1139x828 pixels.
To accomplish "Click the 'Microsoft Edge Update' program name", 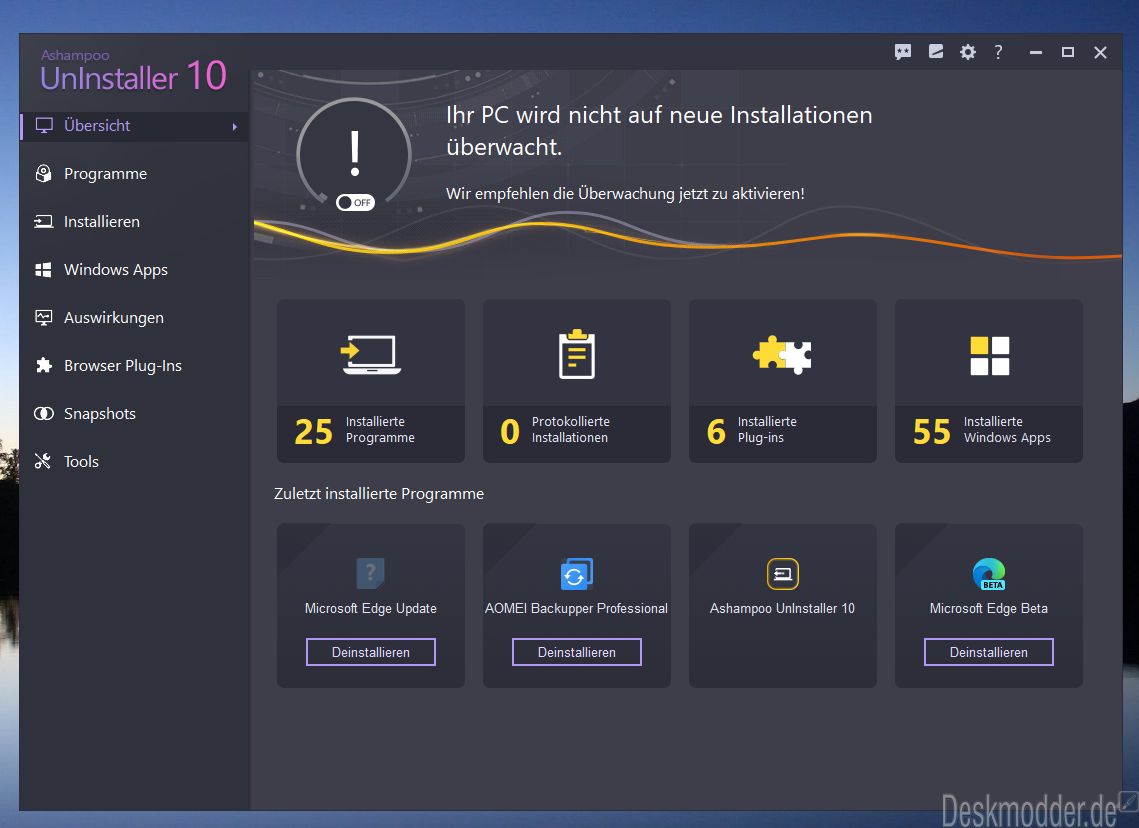I will click(370, 609).
